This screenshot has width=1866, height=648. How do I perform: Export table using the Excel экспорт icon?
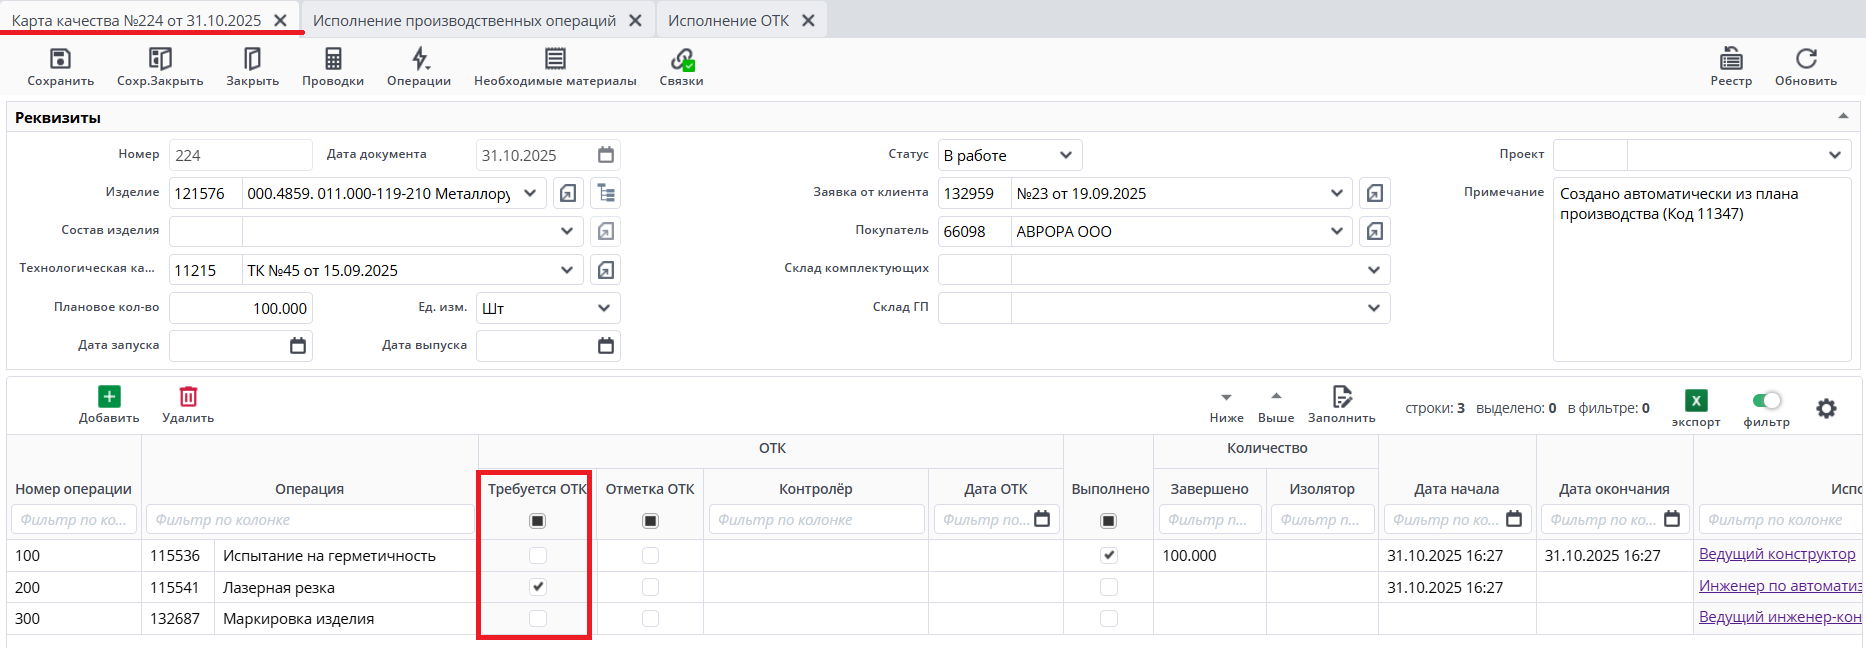coord(1696,401)
